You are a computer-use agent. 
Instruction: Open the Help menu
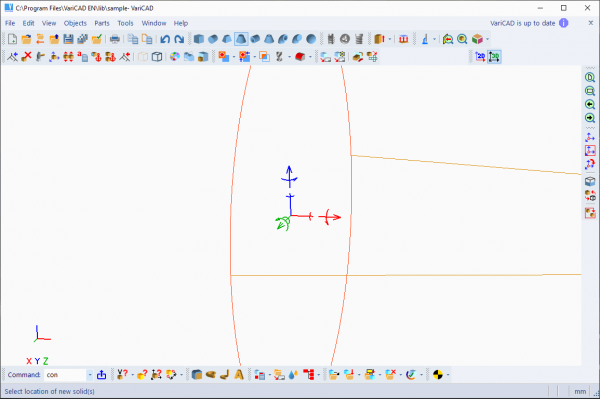(181, 23)
